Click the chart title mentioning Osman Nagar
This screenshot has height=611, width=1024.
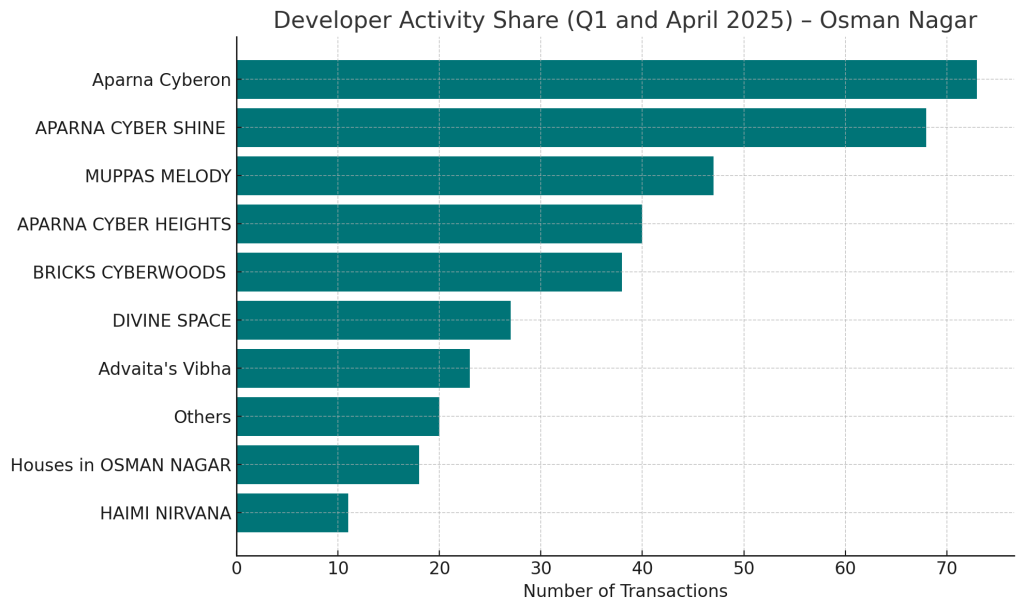click(625, 20)
